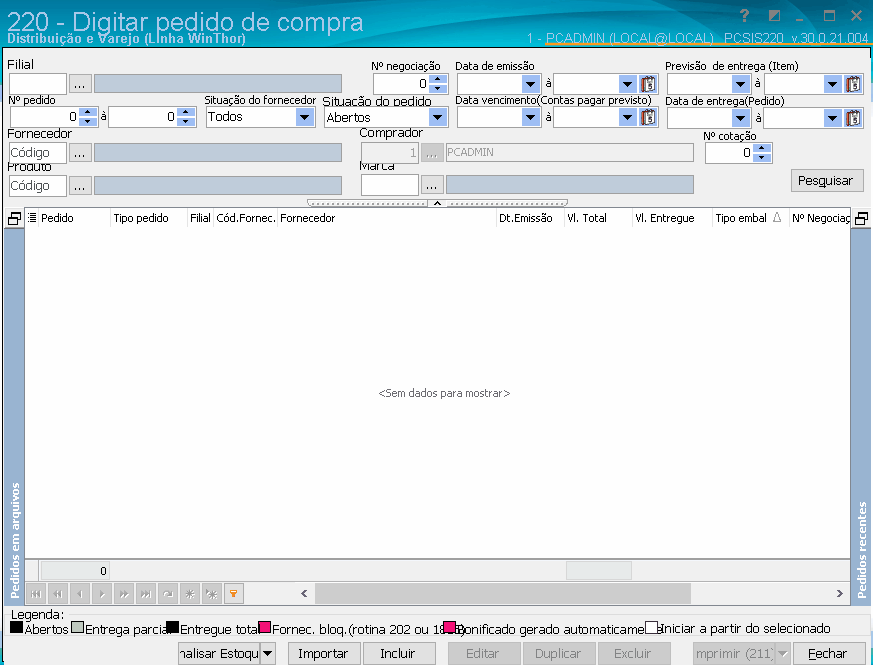Open Data vencimento start date dropdown

click(x=531, y=118)
